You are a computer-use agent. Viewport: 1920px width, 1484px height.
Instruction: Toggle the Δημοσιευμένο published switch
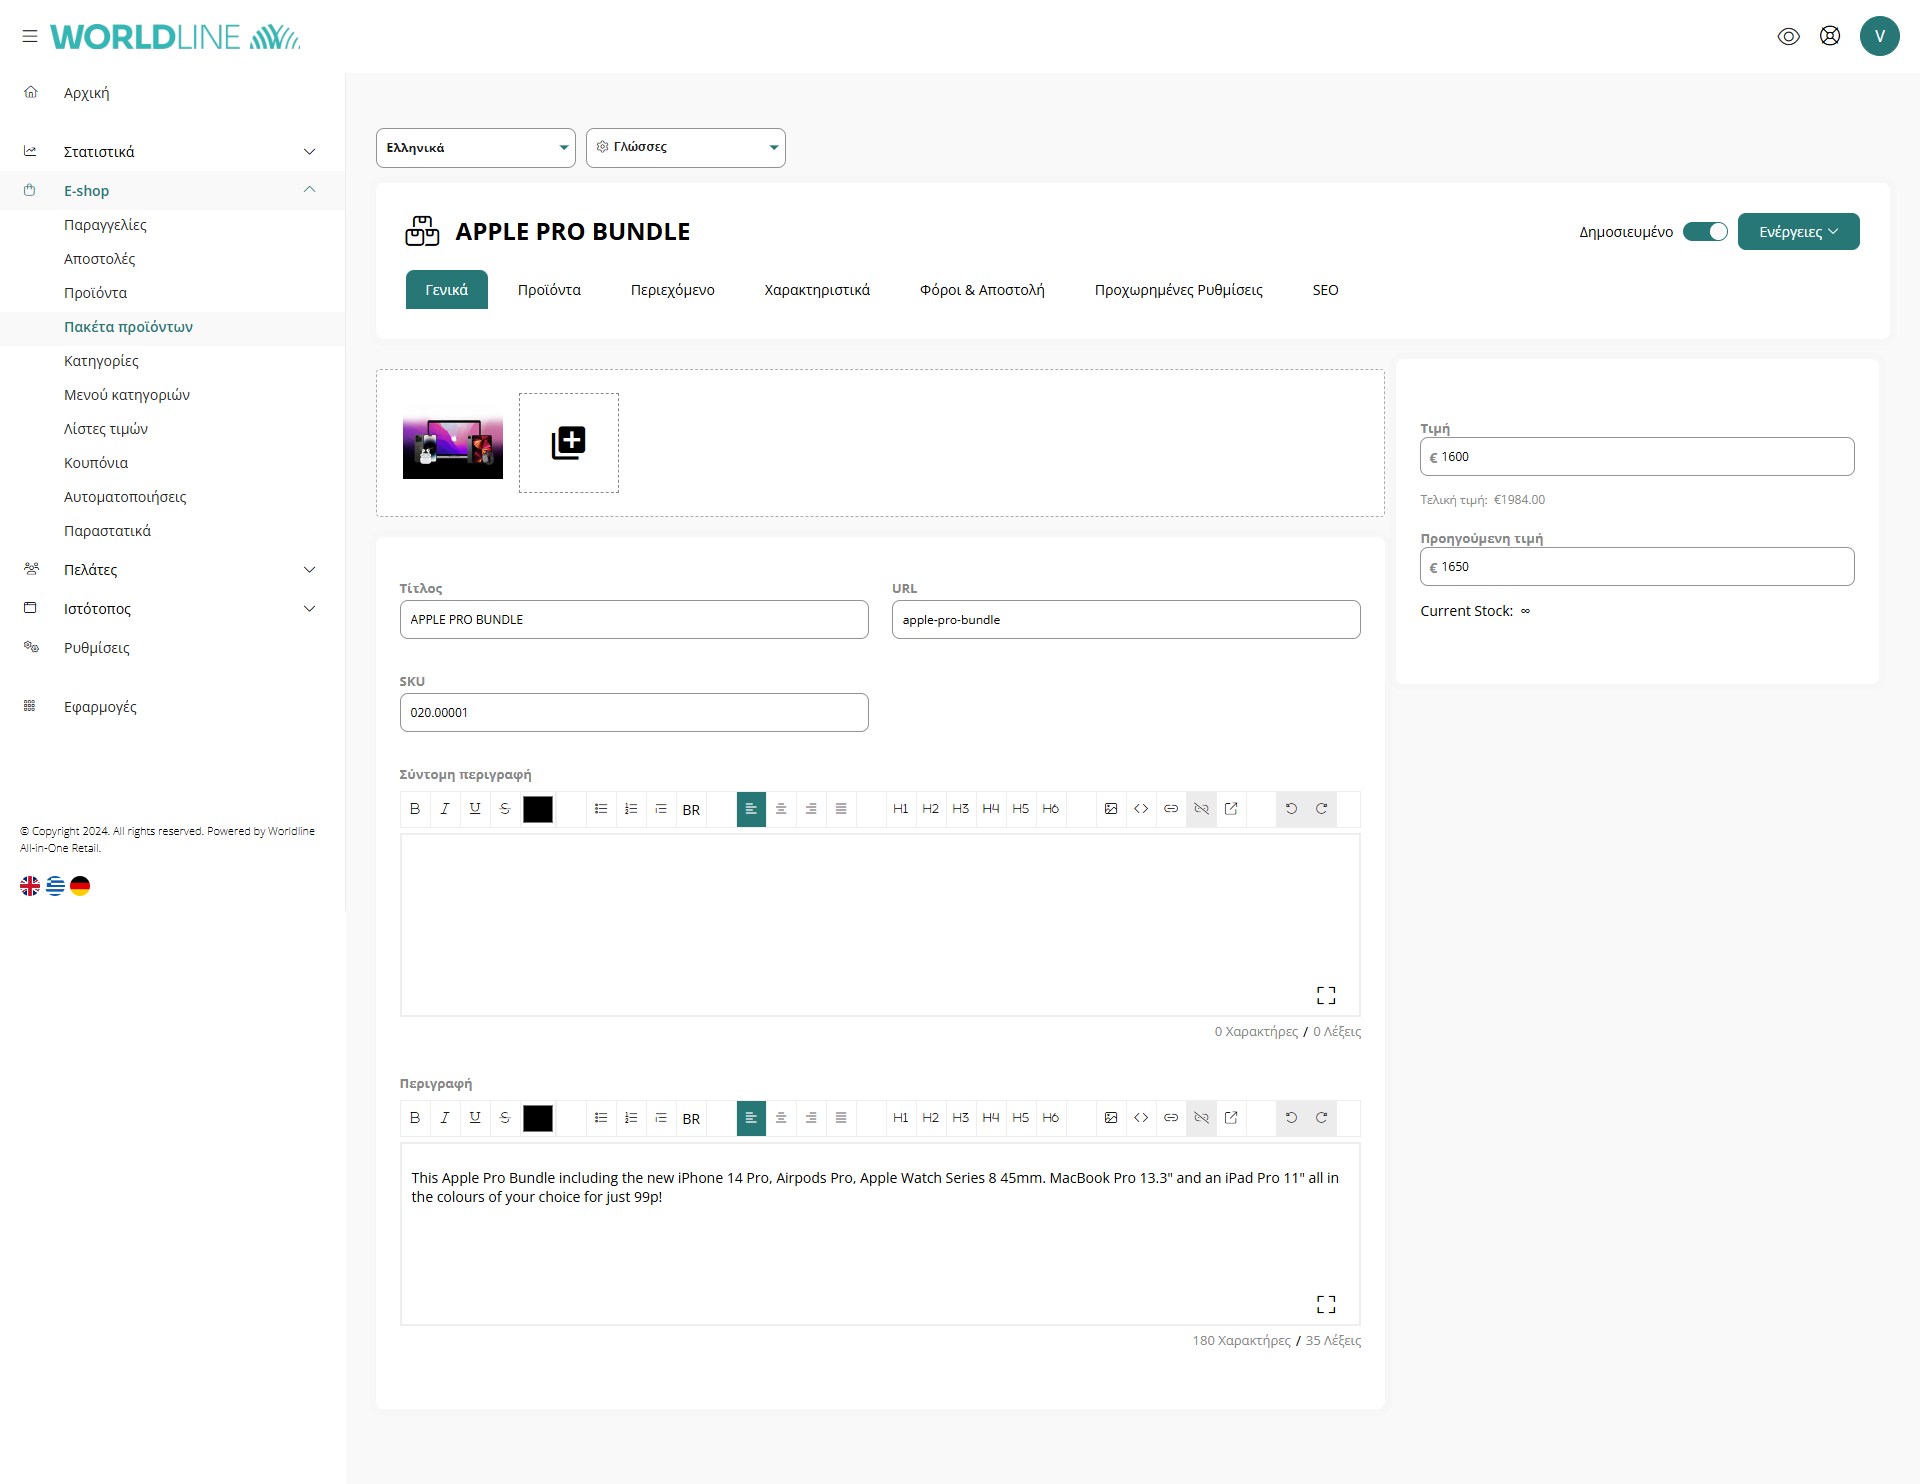coord(1705,232)
